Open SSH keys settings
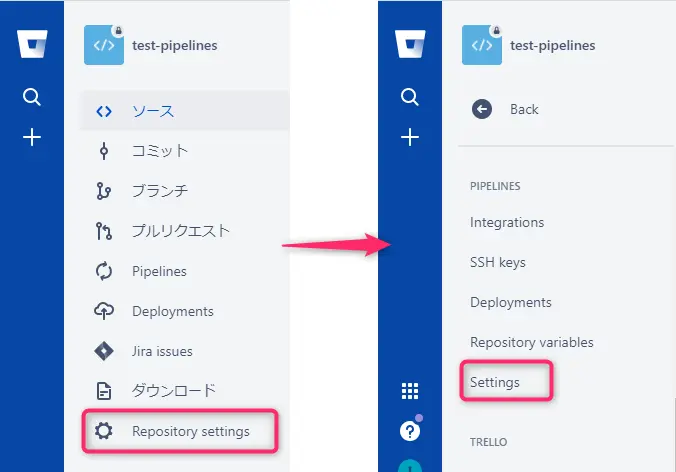This screenshot has height=472, width=676. point(497,262)
